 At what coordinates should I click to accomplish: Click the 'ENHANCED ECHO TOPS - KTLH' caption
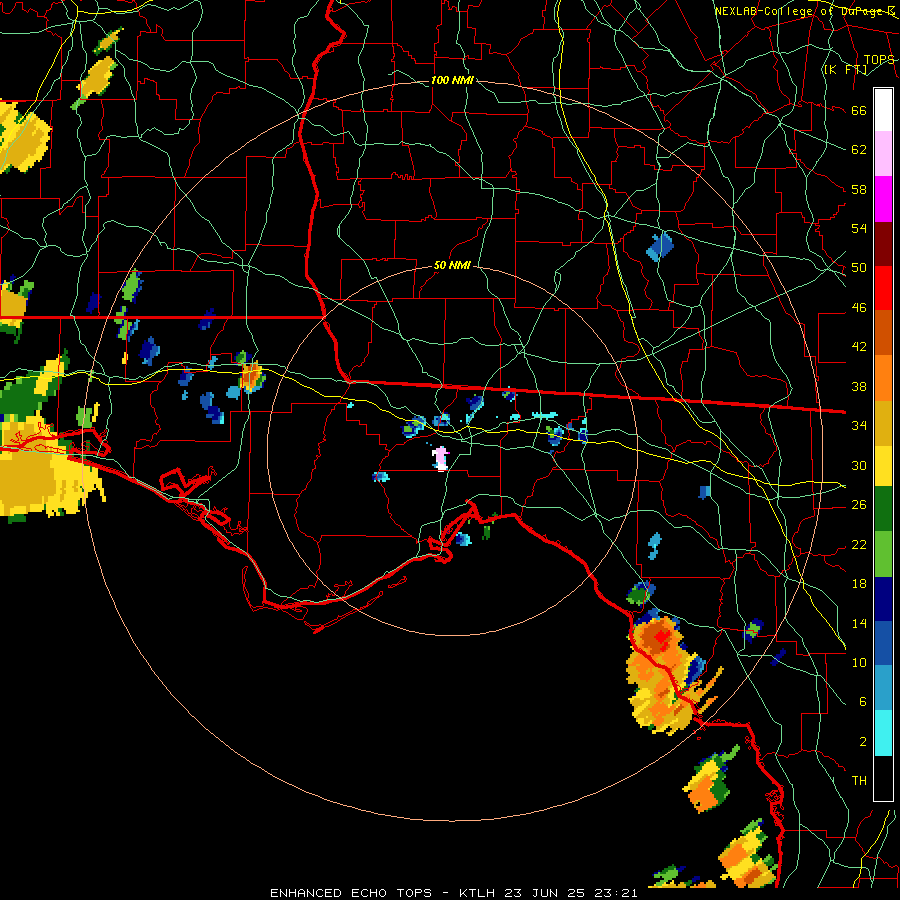[382, 893]
